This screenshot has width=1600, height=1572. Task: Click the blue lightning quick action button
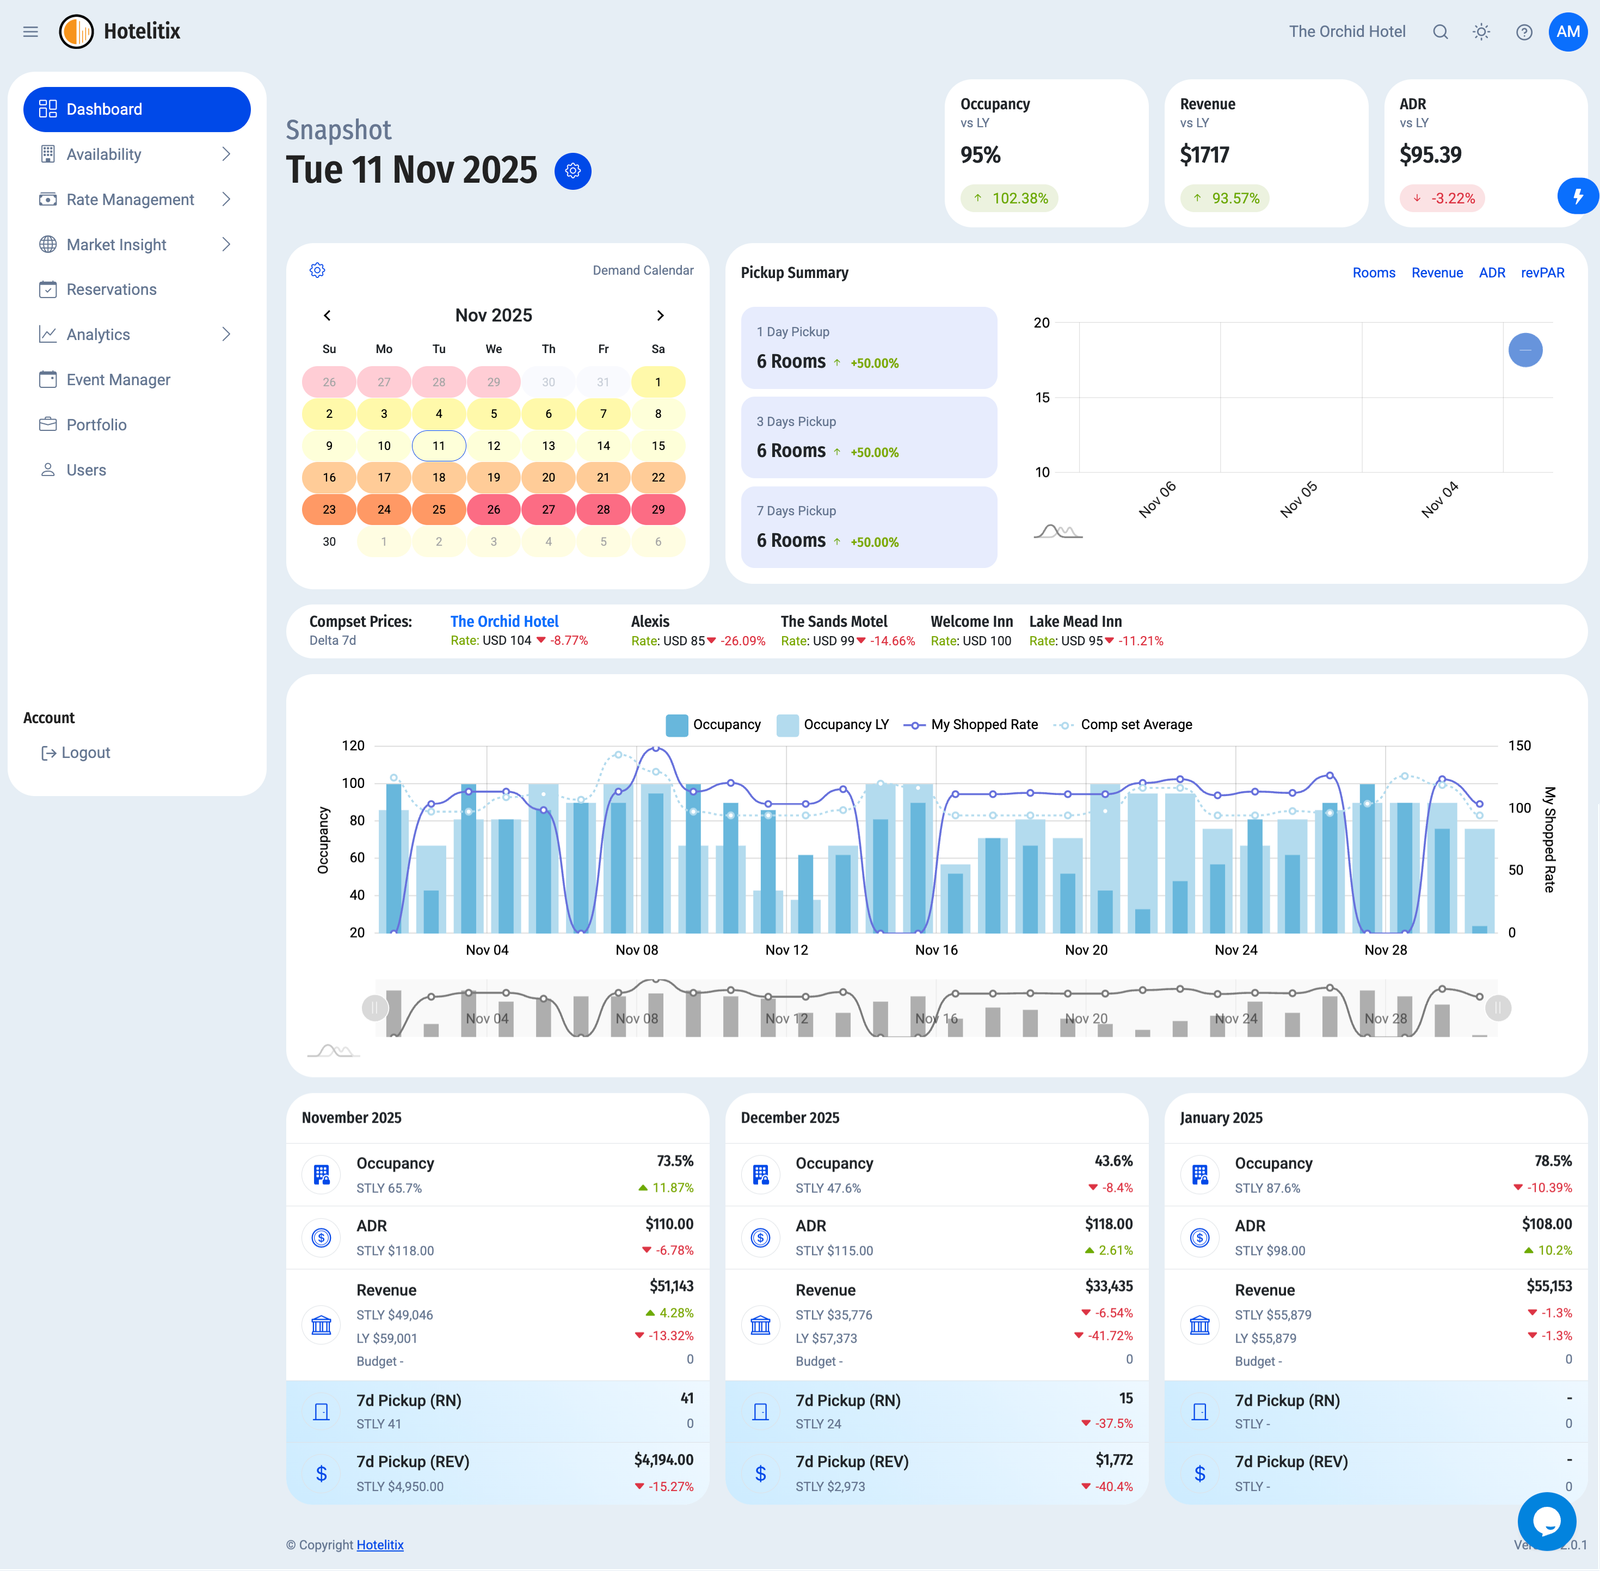[1577, 196]
